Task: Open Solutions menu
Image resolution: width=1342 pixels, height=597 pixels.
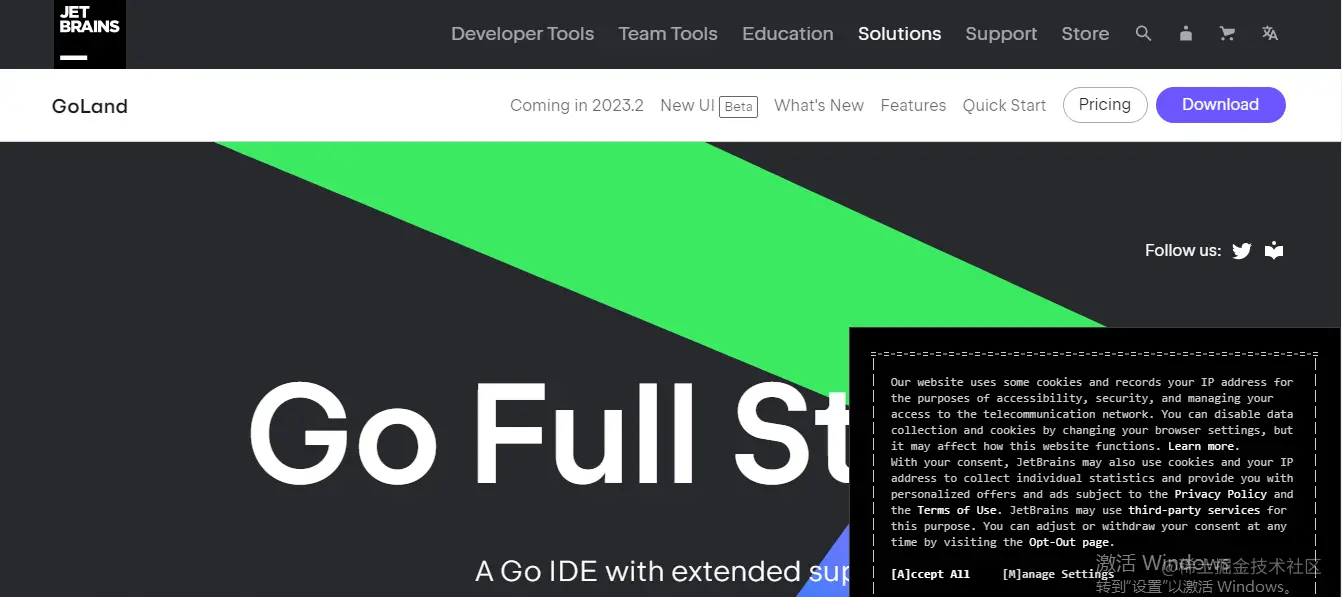Action: pyautogui.click(x=900, y=34)
